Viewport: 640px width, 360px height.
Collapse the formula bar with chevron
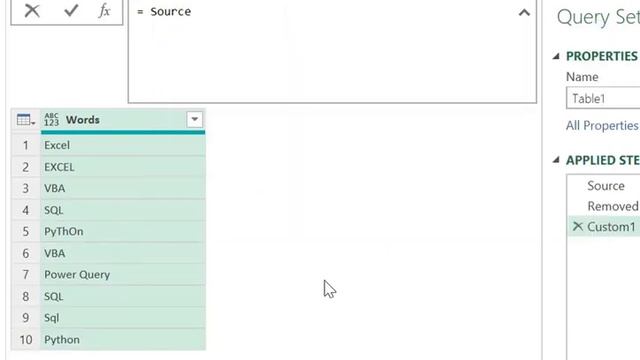pos(524,13)
